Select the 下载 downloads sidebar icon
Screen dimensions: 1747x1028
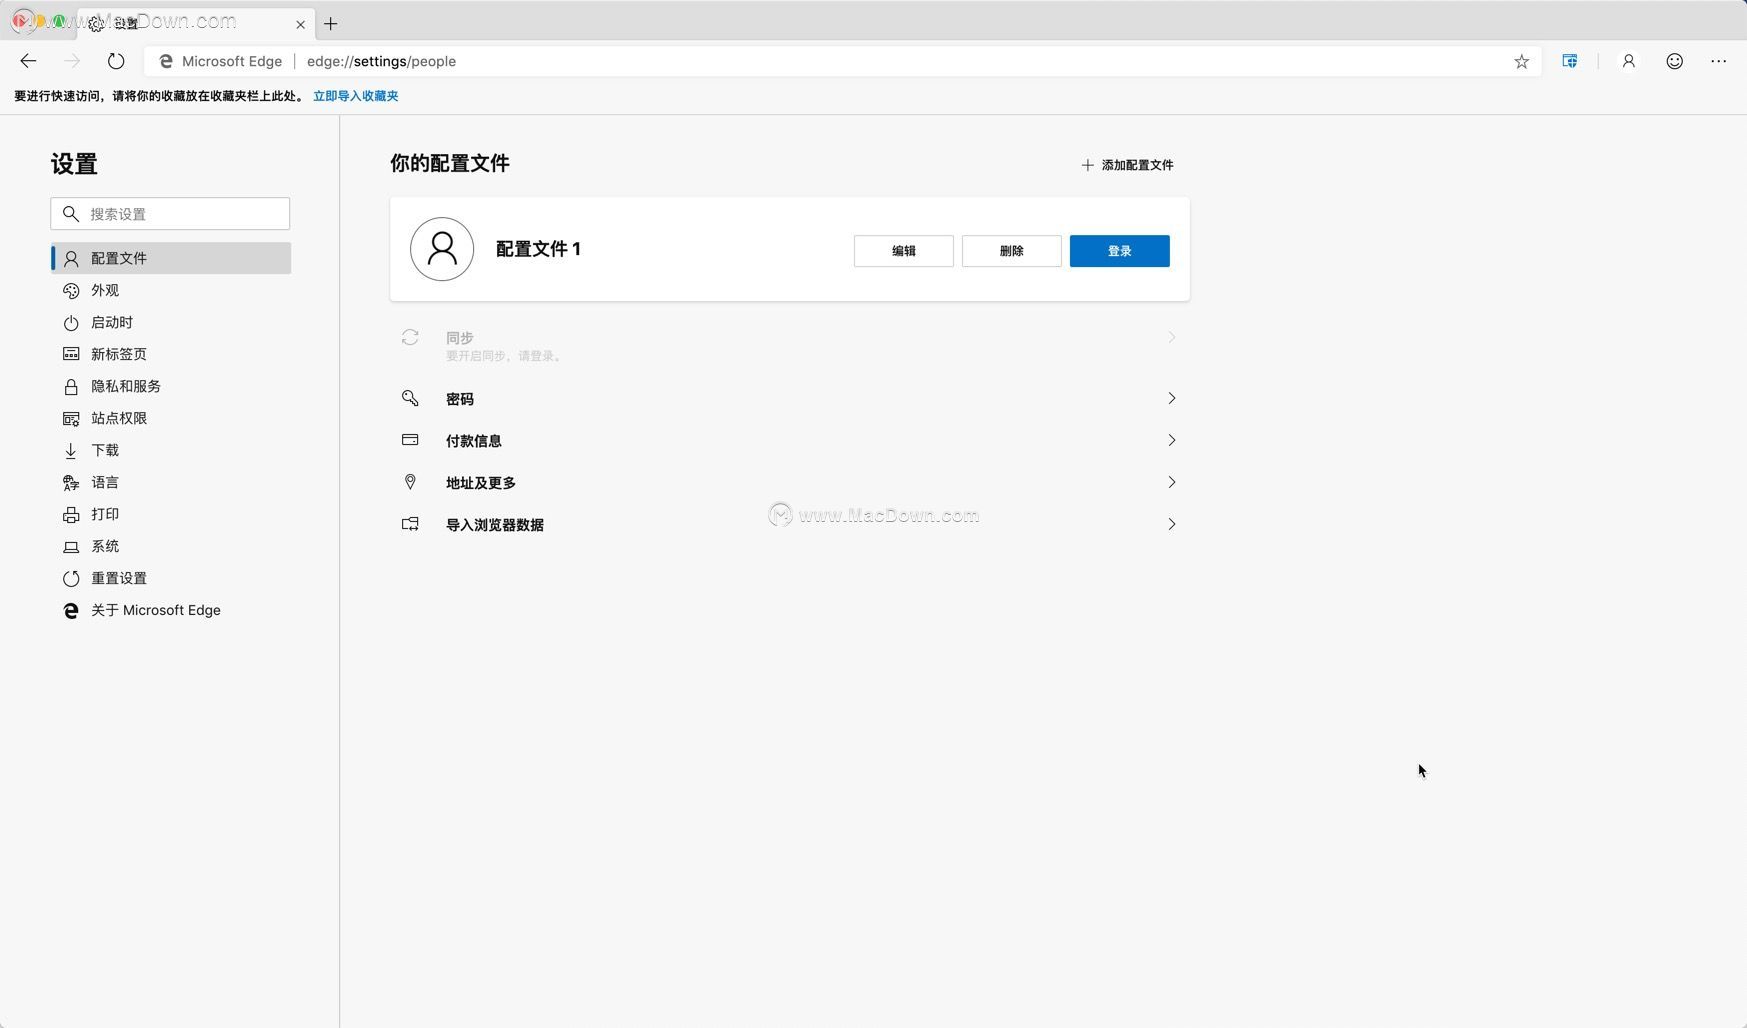pos(70,450)
